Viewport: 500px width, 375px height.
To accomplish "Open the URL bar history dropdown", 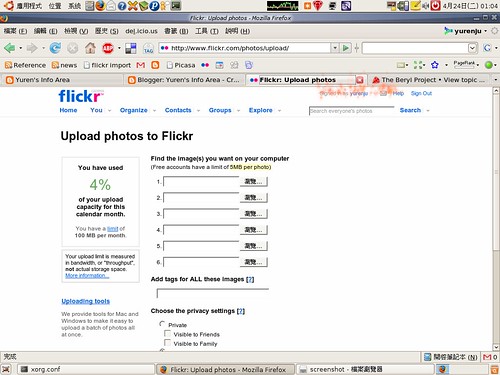I will pyautogui.click(x=335, y=48).
